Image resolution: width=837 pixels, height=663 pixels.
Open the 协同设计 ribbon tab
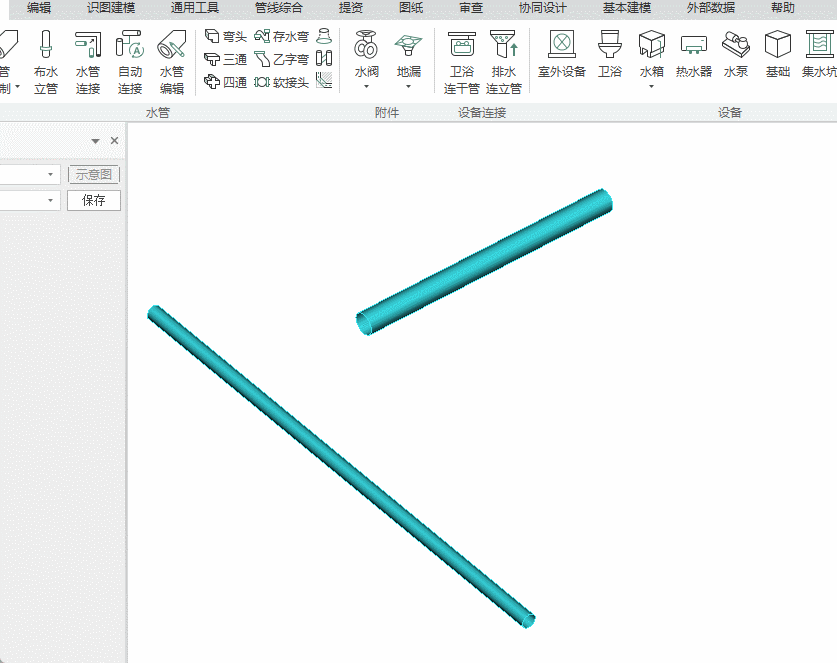pos(542,8)
